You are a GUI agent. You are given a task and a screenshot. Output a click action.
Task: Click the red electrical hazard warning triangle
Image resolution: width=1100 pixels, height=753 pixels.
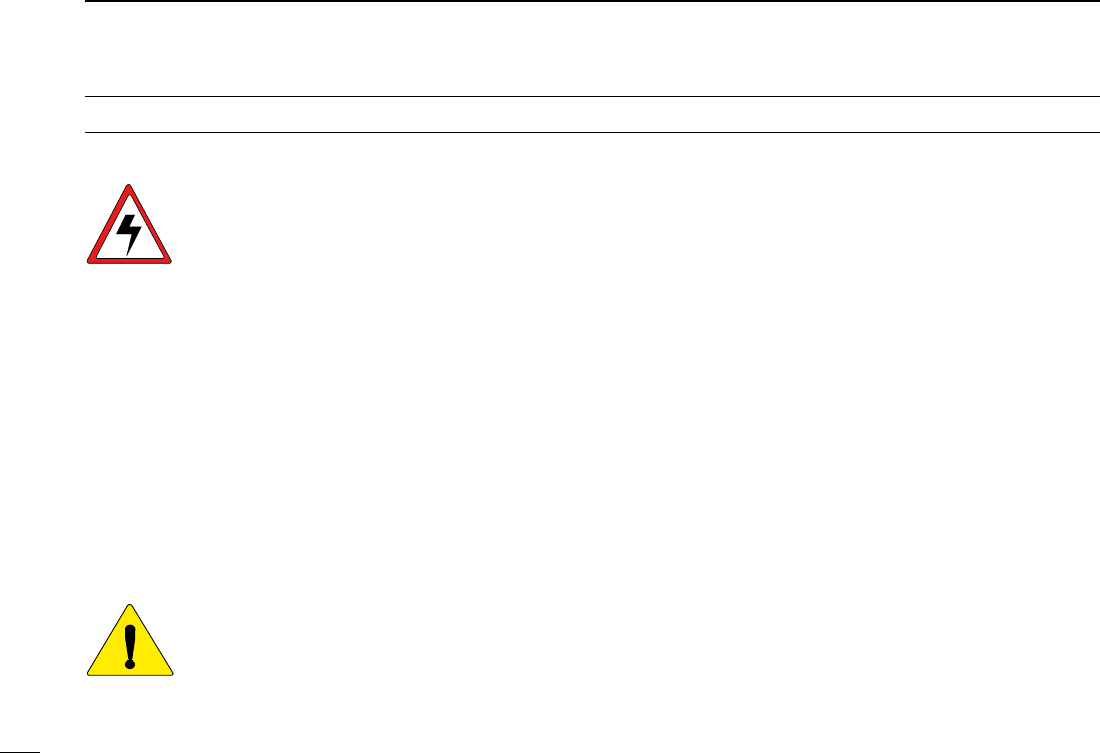129,224
